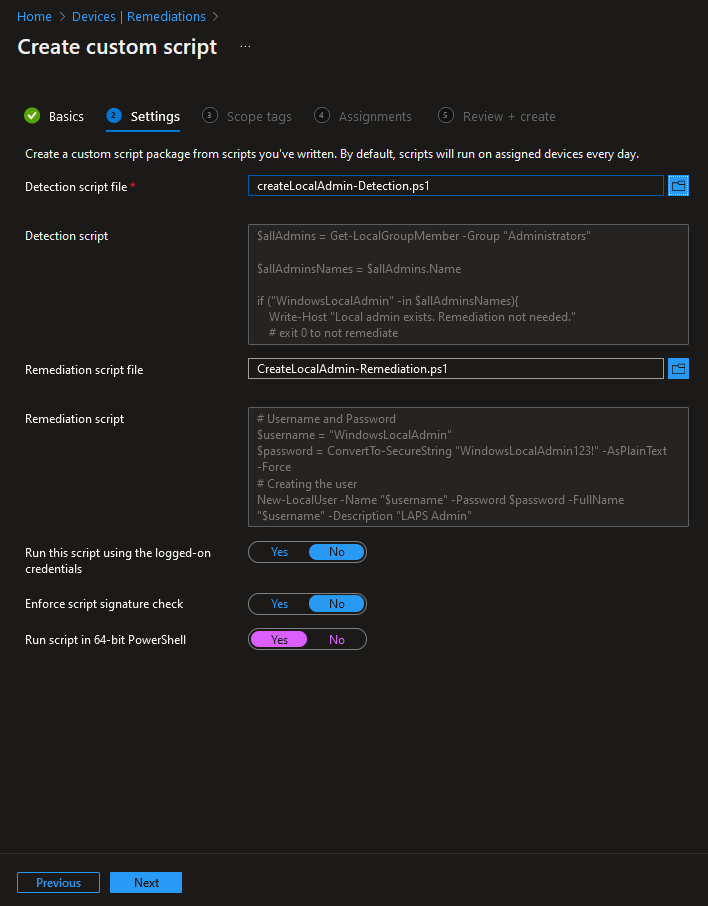Set Enforce script signature check to Yes
Screen dimensions: 708x906
[x=279, y=604]
